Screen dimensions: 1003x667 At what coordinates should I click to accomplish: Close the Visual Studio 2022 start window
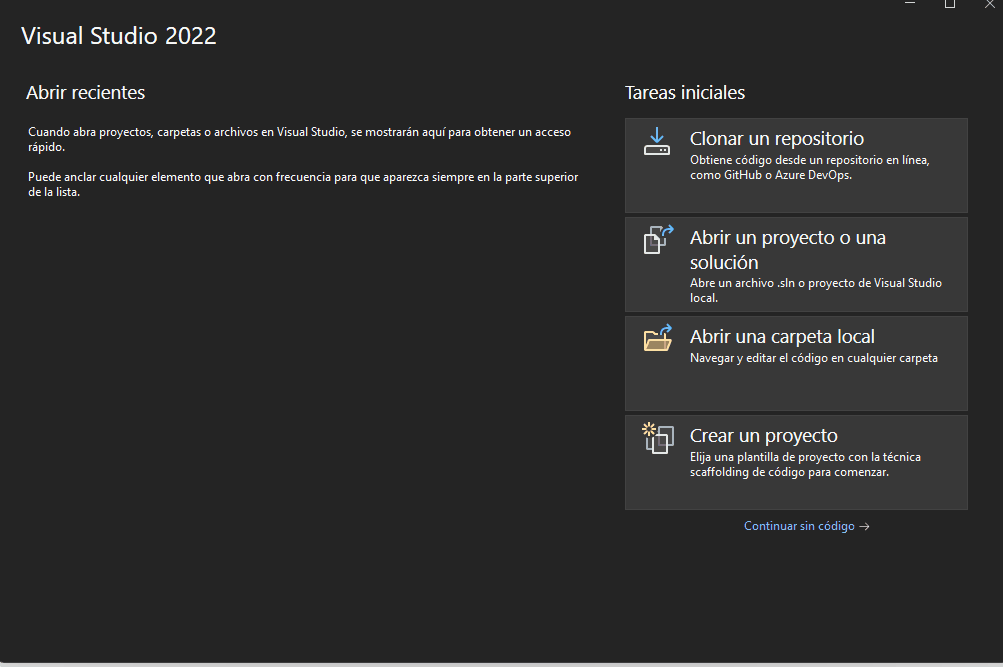click(x=989, y=4)
